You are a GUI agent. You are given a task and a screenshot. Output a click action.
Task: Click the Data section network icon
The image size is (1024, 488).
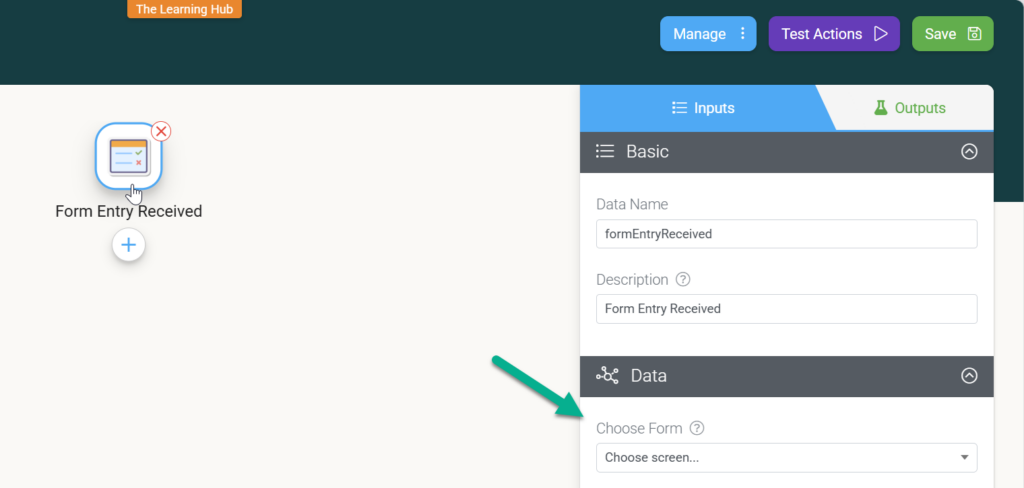click(x=607, y=376)
